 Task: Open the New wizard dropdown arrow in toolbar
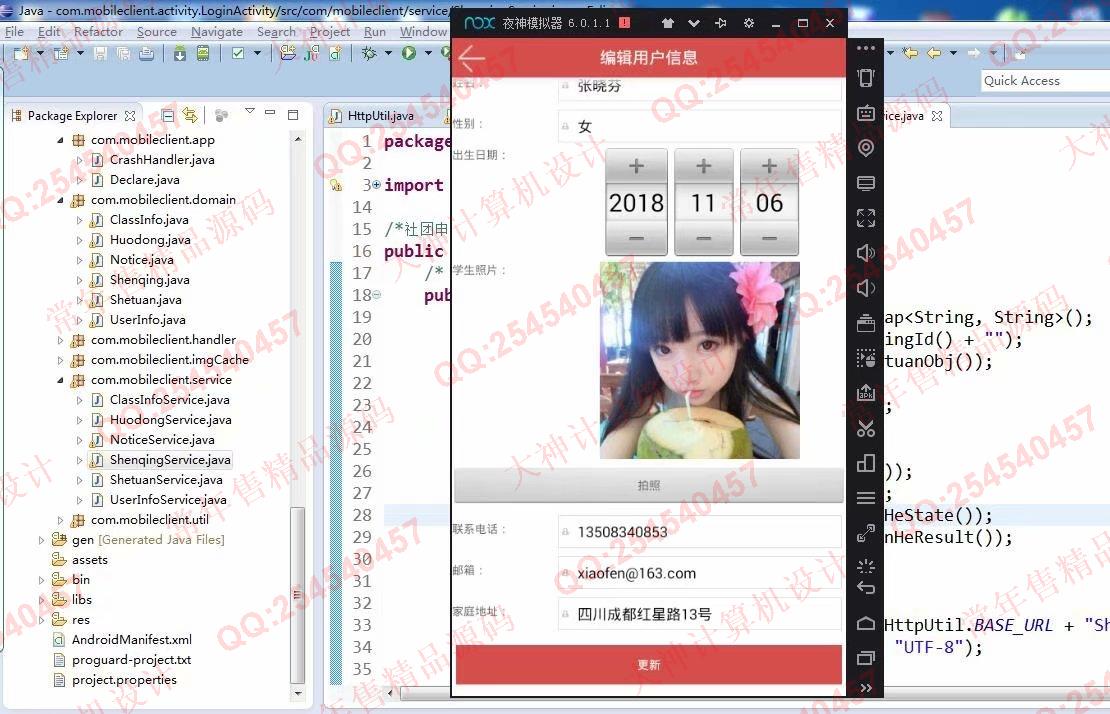point(40,53)
